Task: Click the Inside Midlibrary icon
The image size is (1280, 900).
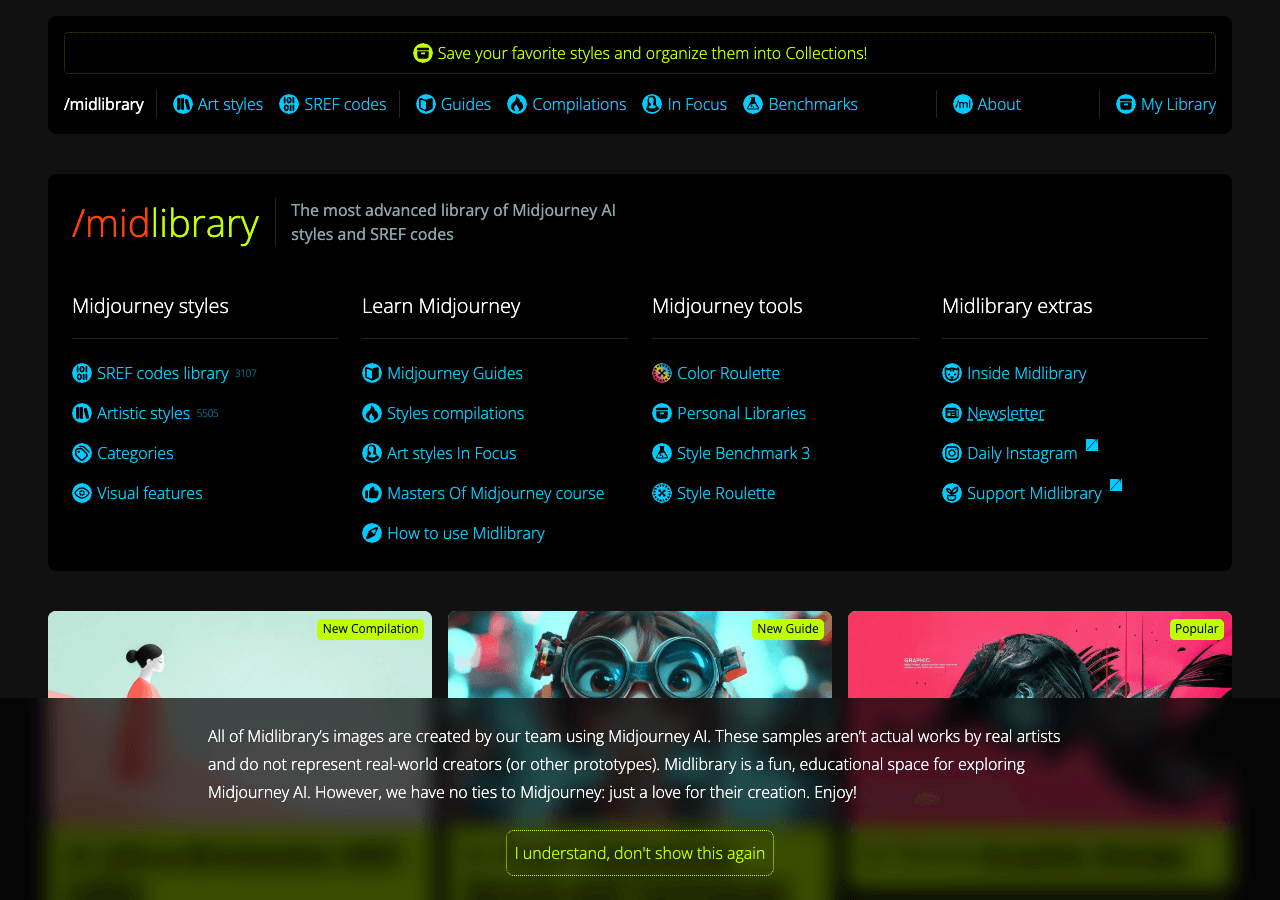Action: click(x=952, y=373)
